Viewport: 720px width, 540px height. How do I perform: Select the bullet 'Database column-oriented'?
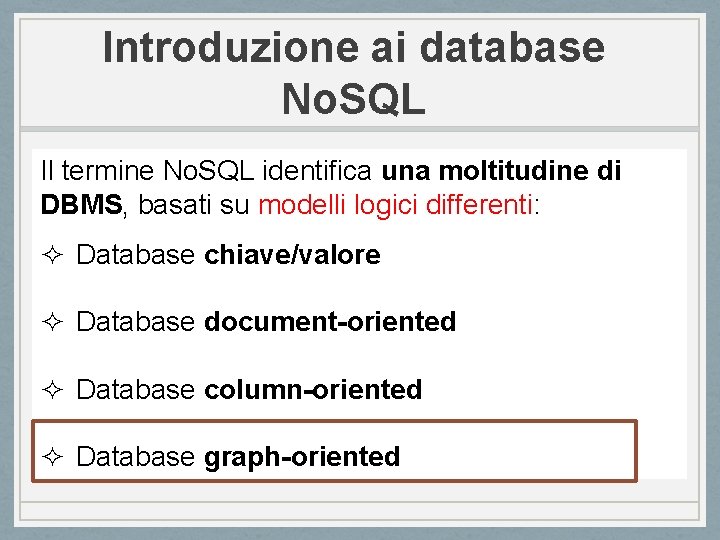pos(249,389)
